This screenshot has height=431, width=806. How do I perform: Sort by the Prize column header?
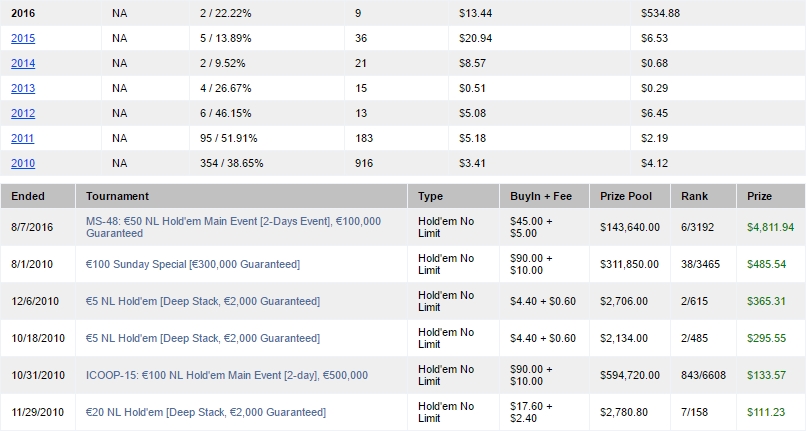759,196
